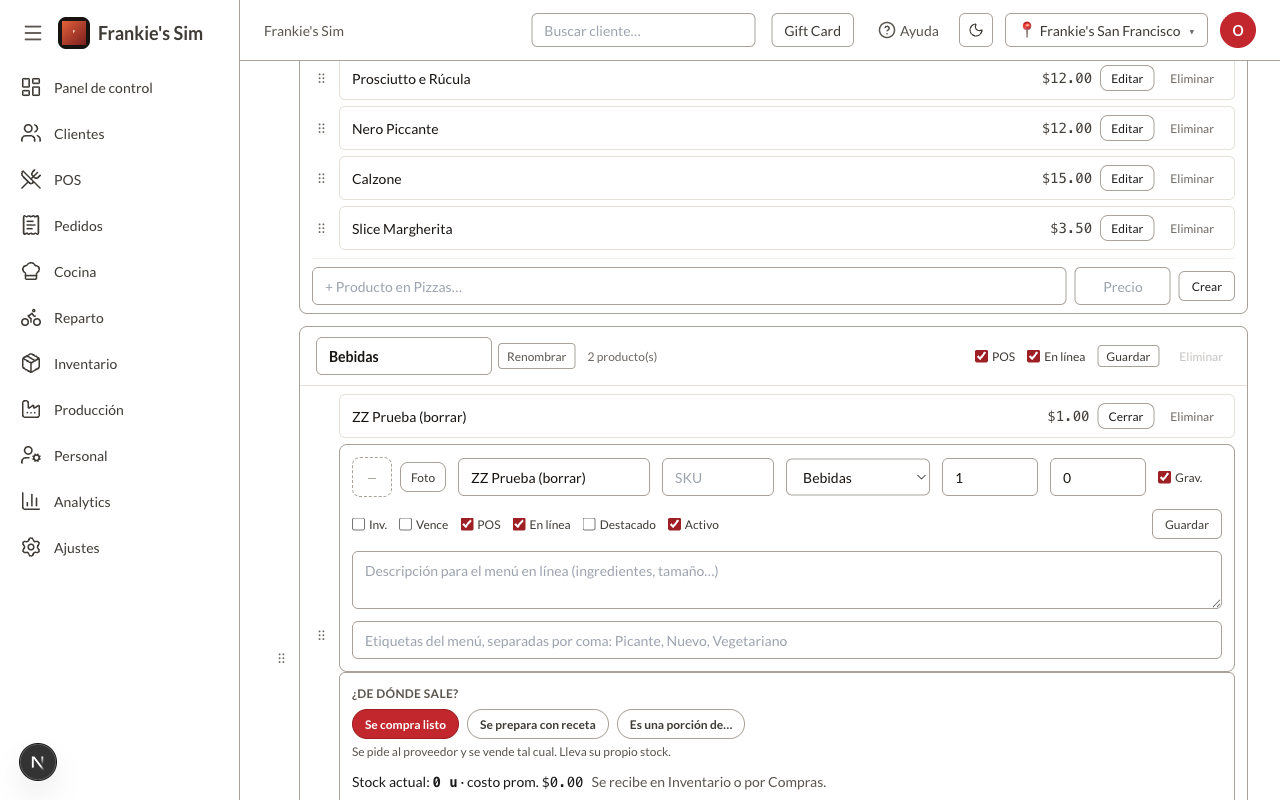
Task: Click the product photo placeholder box
Action: [372, 477]
